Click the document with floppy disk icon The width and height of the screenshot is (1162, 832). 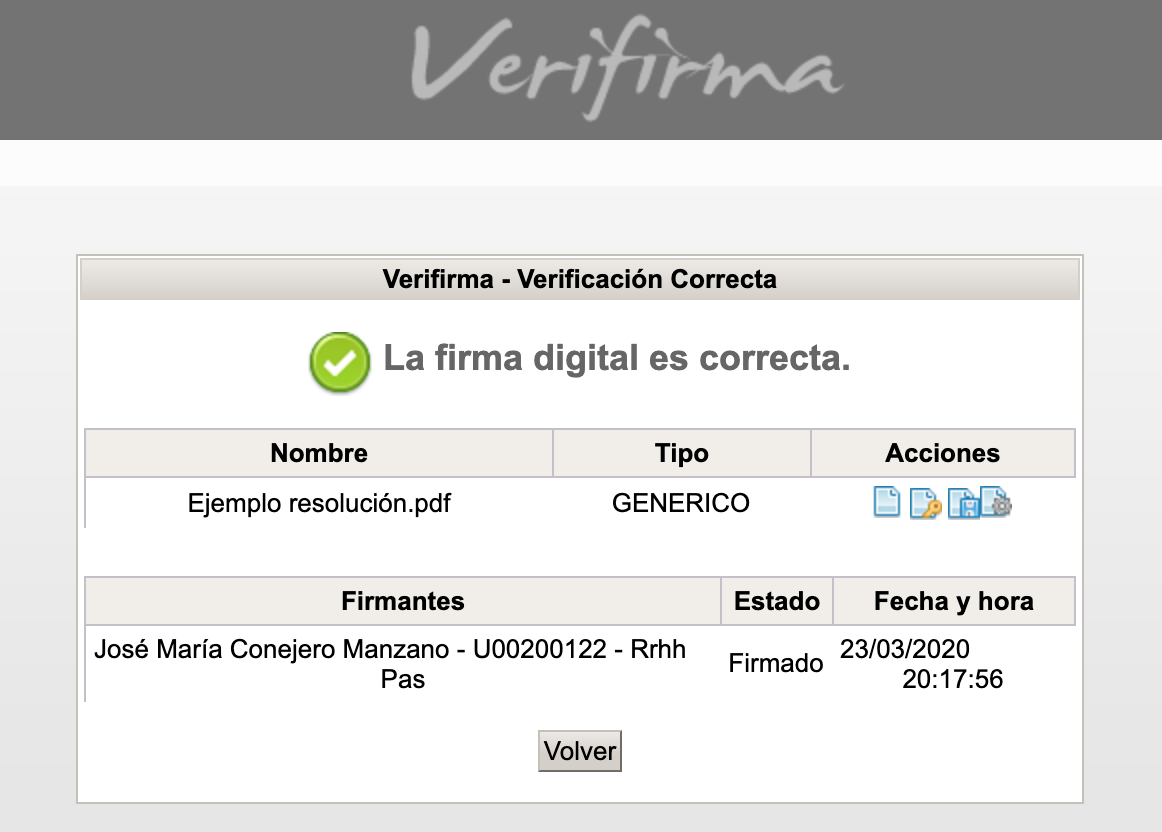click(x=962, y=503)
